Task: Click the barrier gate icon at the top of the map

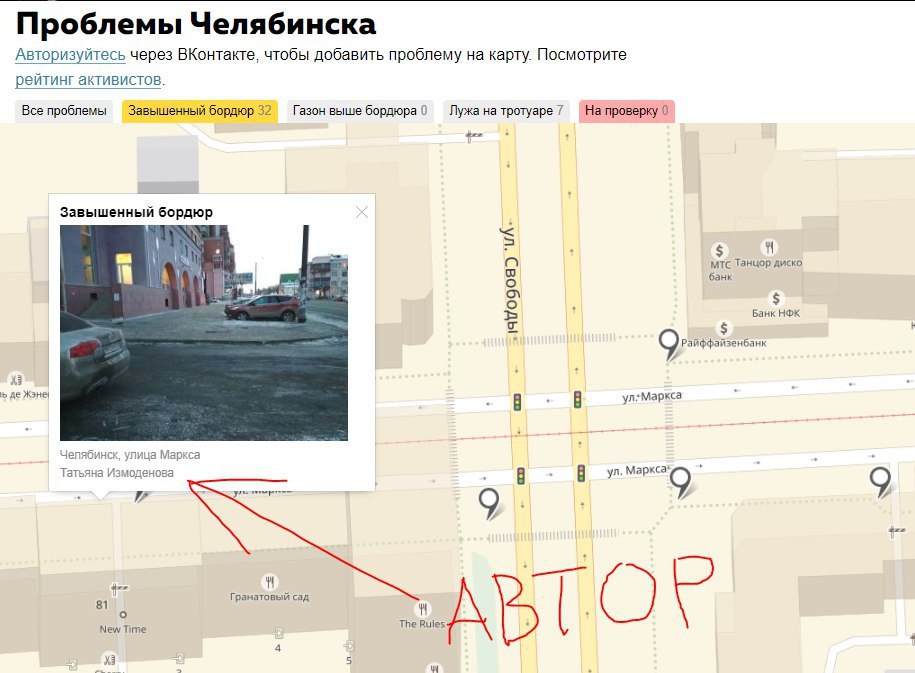Action: (x=474, y=136)
